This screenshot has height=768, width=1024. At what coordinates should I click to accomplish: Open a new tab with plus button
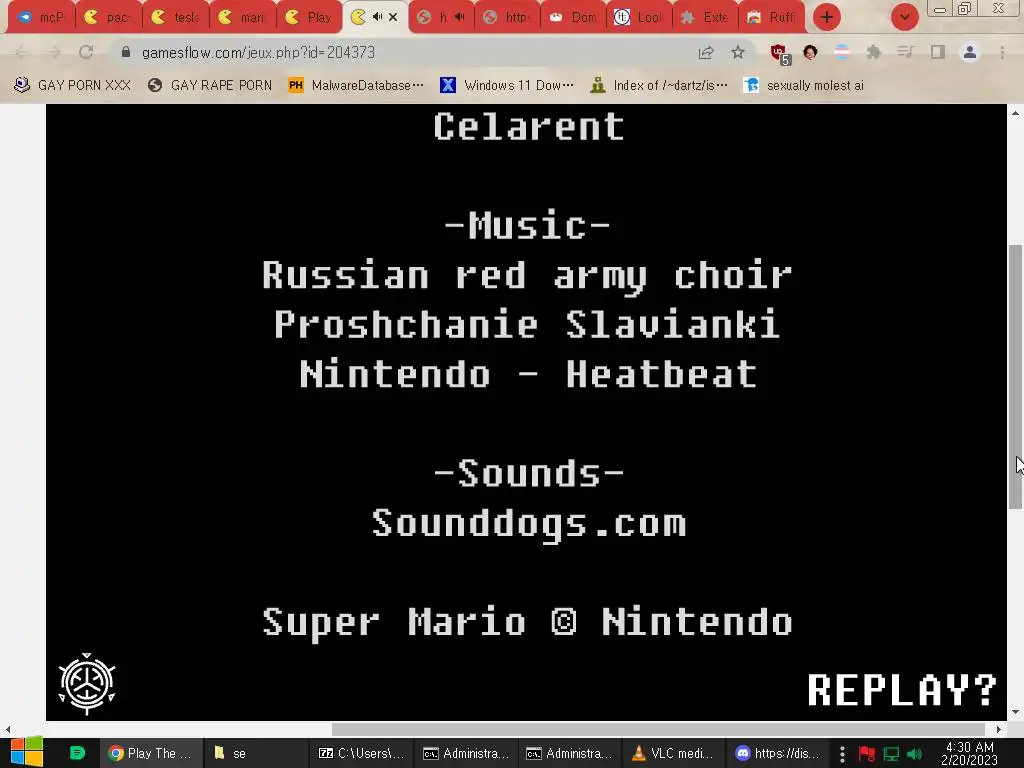827,17
